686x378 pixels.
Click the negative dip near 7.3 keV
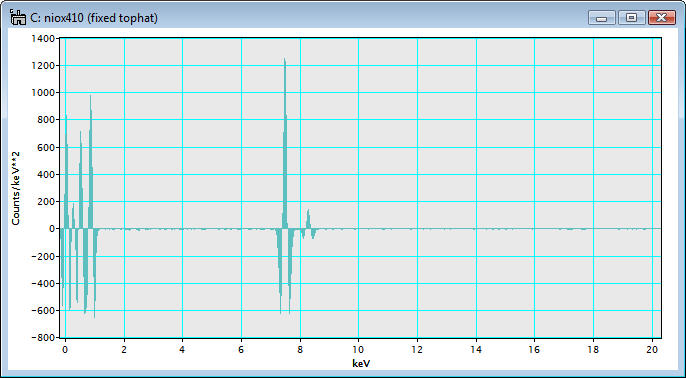tap(280, 271)
